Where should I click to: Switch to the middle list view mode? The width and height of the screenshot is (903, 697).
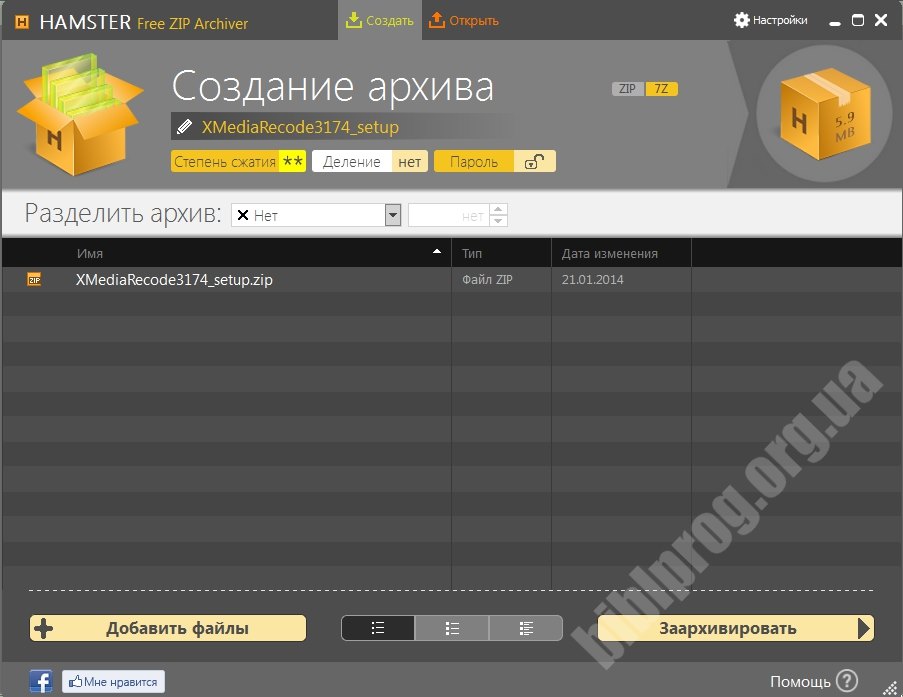(452, 628)
